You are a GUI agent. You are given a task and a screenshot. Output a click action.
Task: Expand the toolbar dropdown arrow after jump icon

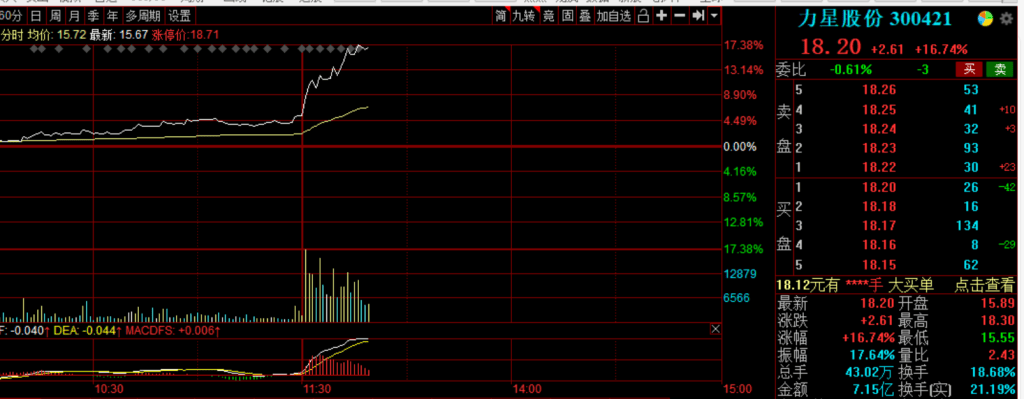[x=714, y=16]
